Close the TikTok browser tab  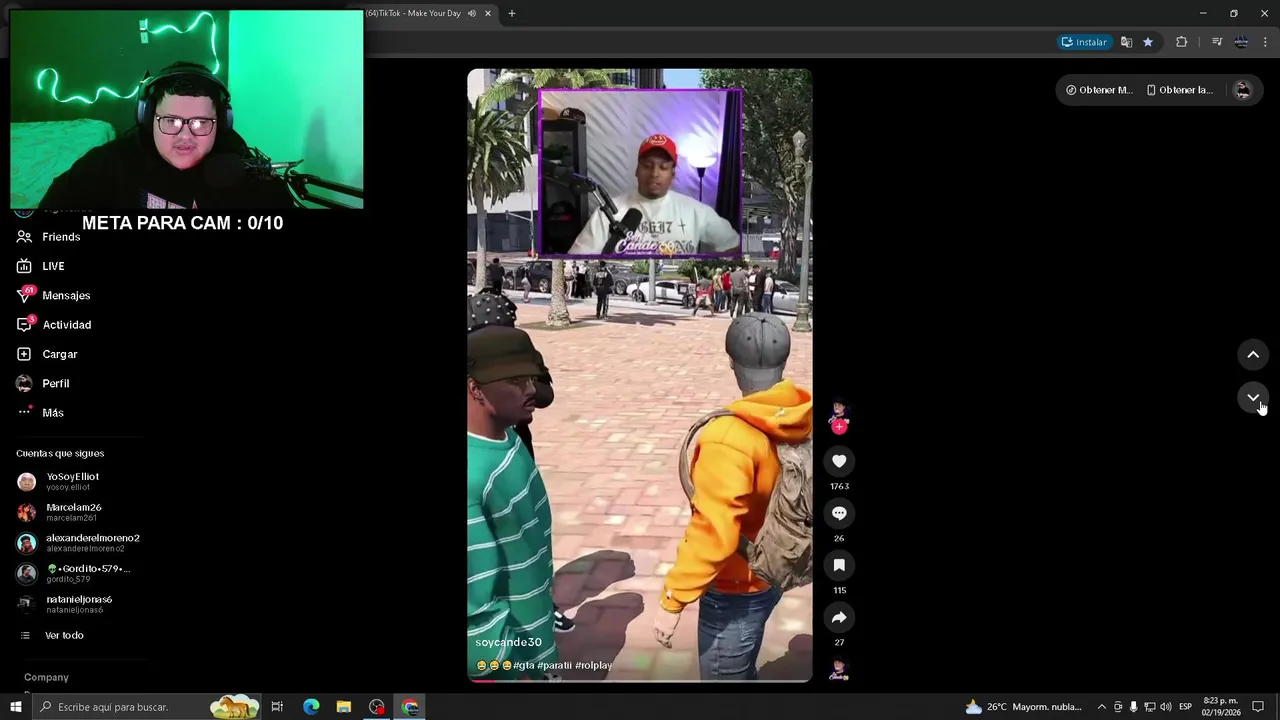pos(488,13)
